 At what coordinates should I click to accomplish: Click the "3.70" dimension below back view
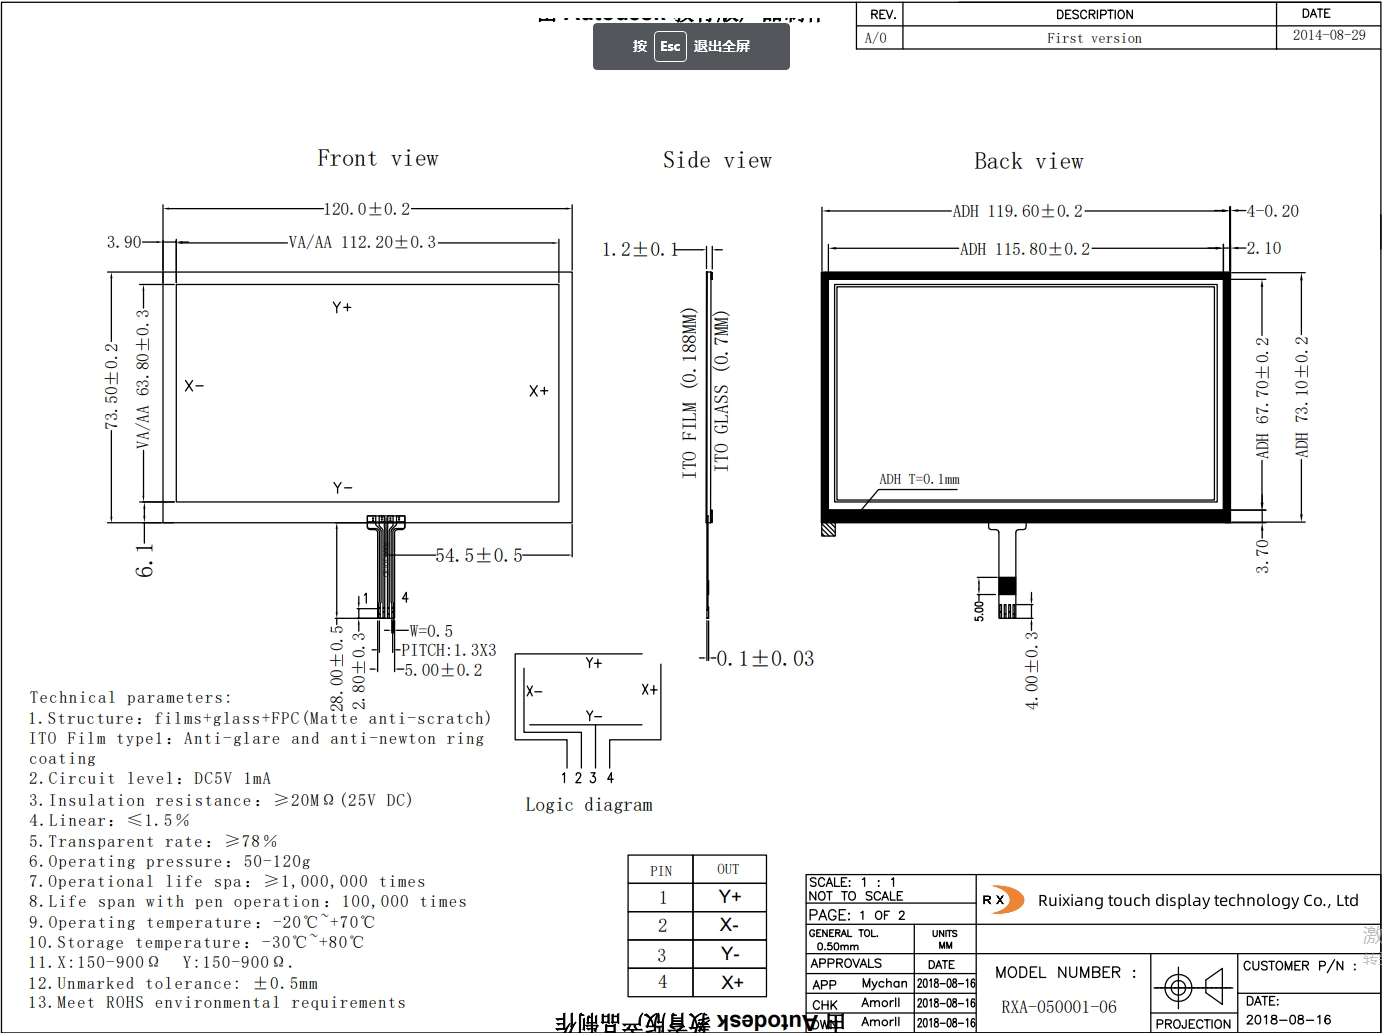1262,556
